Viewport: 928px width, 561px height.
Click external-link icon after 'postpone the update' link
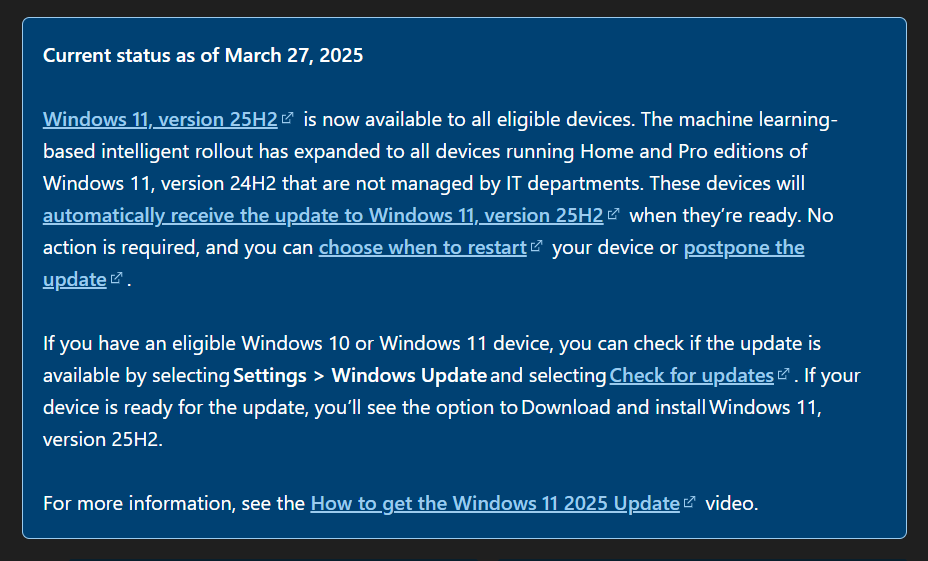[x=117, y=278]
